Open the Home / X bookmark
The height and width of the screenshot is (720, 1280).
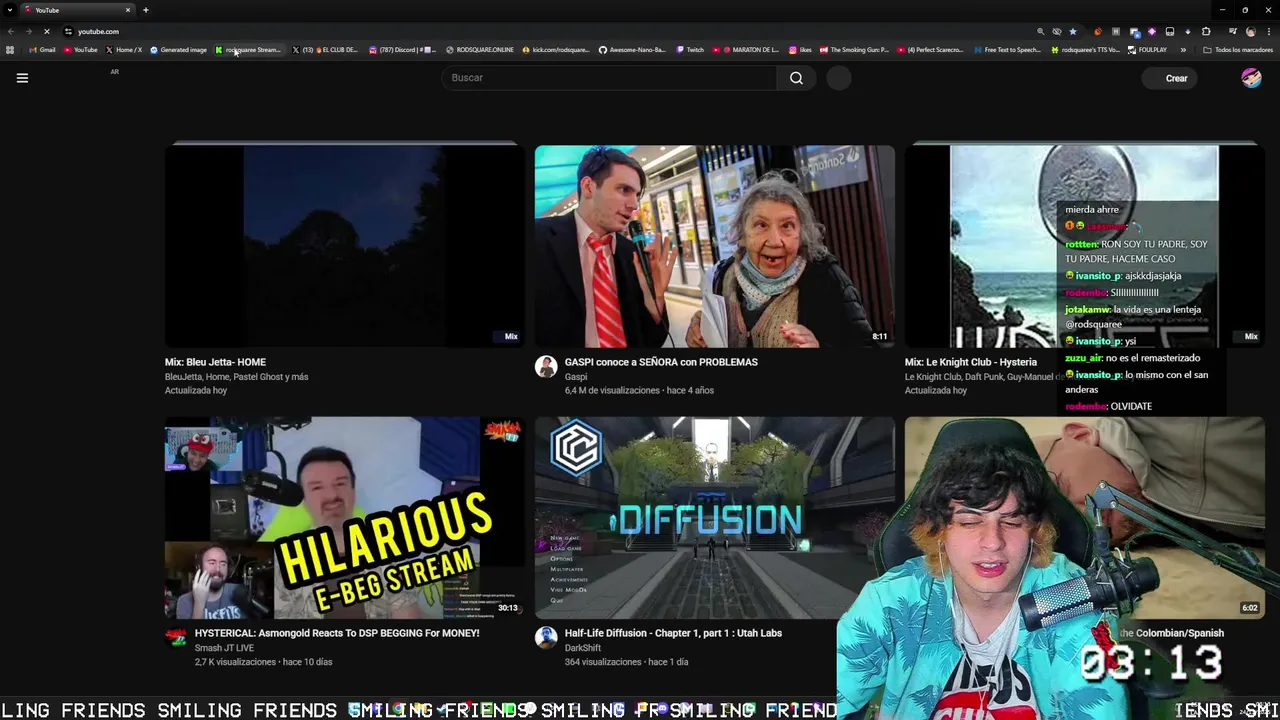tap(124, 50)
